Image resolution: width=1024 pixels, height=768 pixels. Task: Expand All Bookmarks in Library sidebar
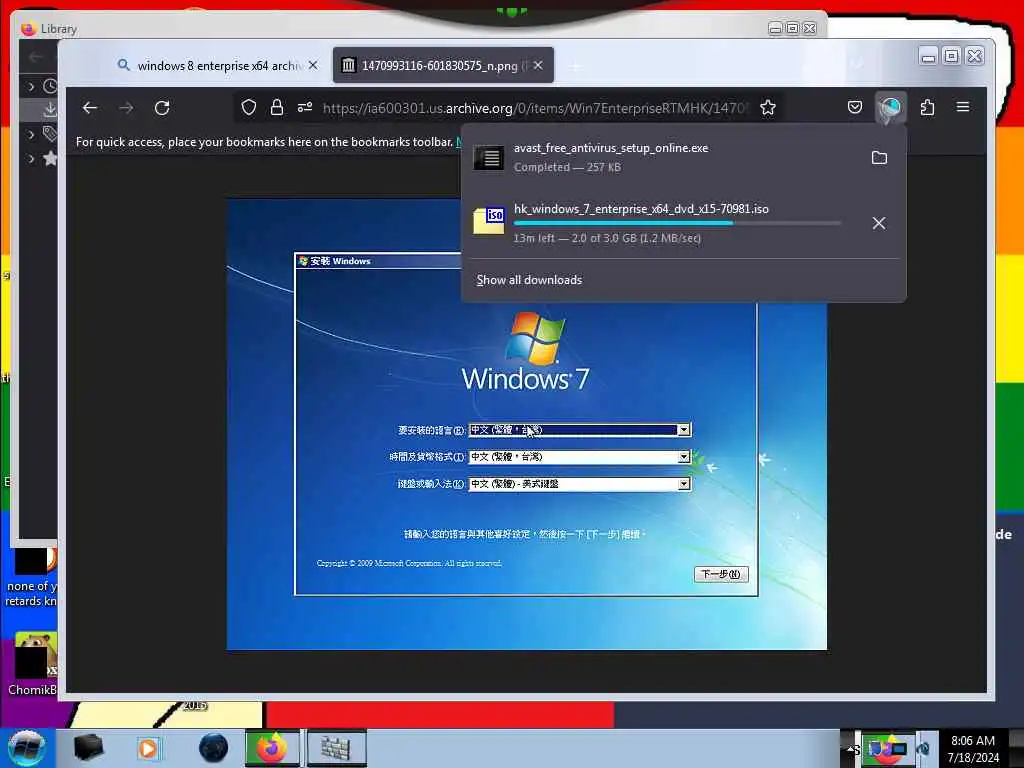(x=31, y=158)
